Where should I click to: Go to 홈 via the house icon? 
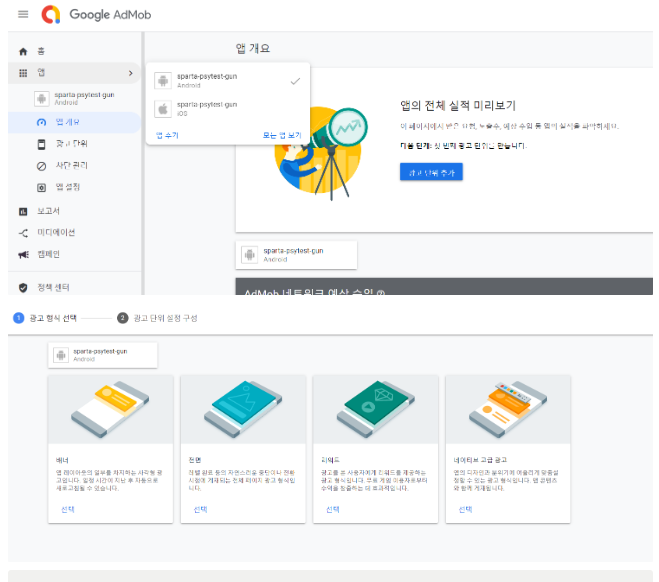coord(23,52)
